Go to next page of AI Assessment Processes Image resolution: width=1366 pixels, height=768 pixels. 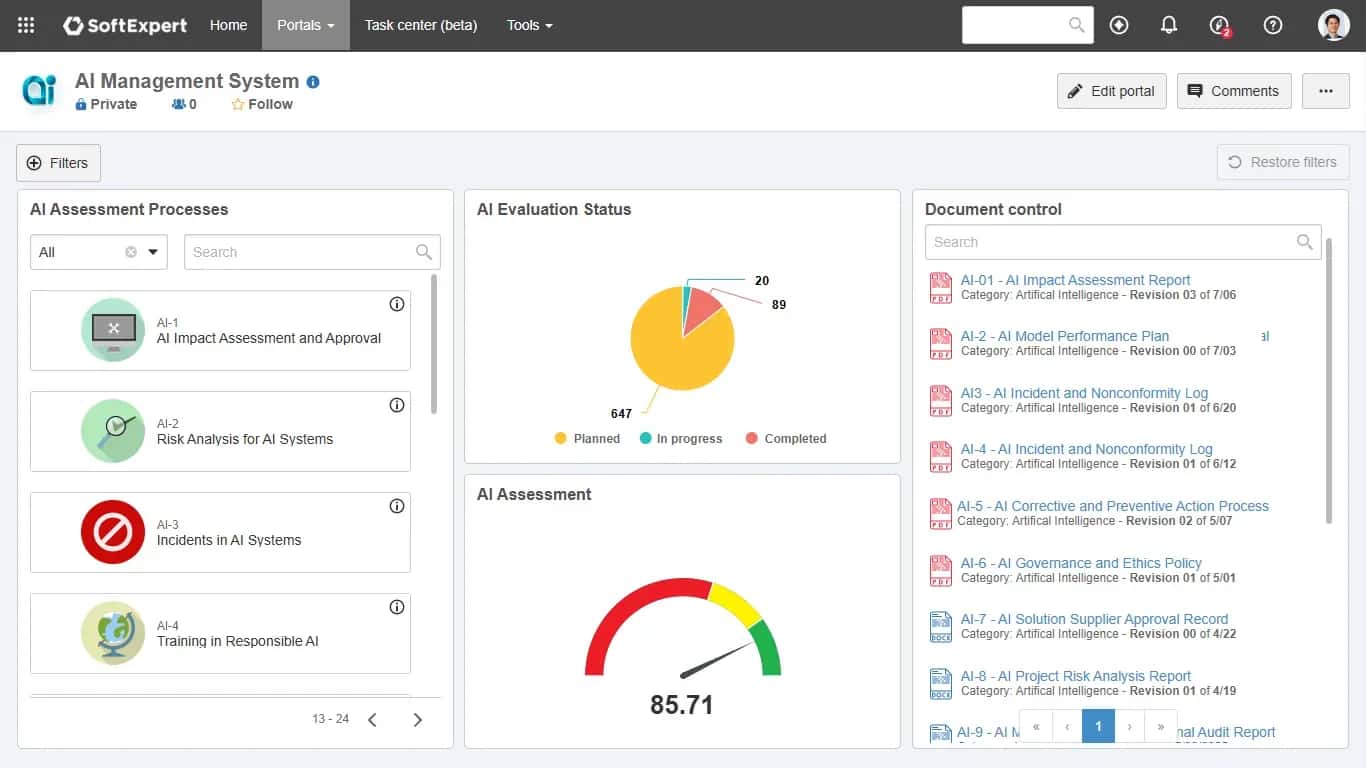pos(418,720)
